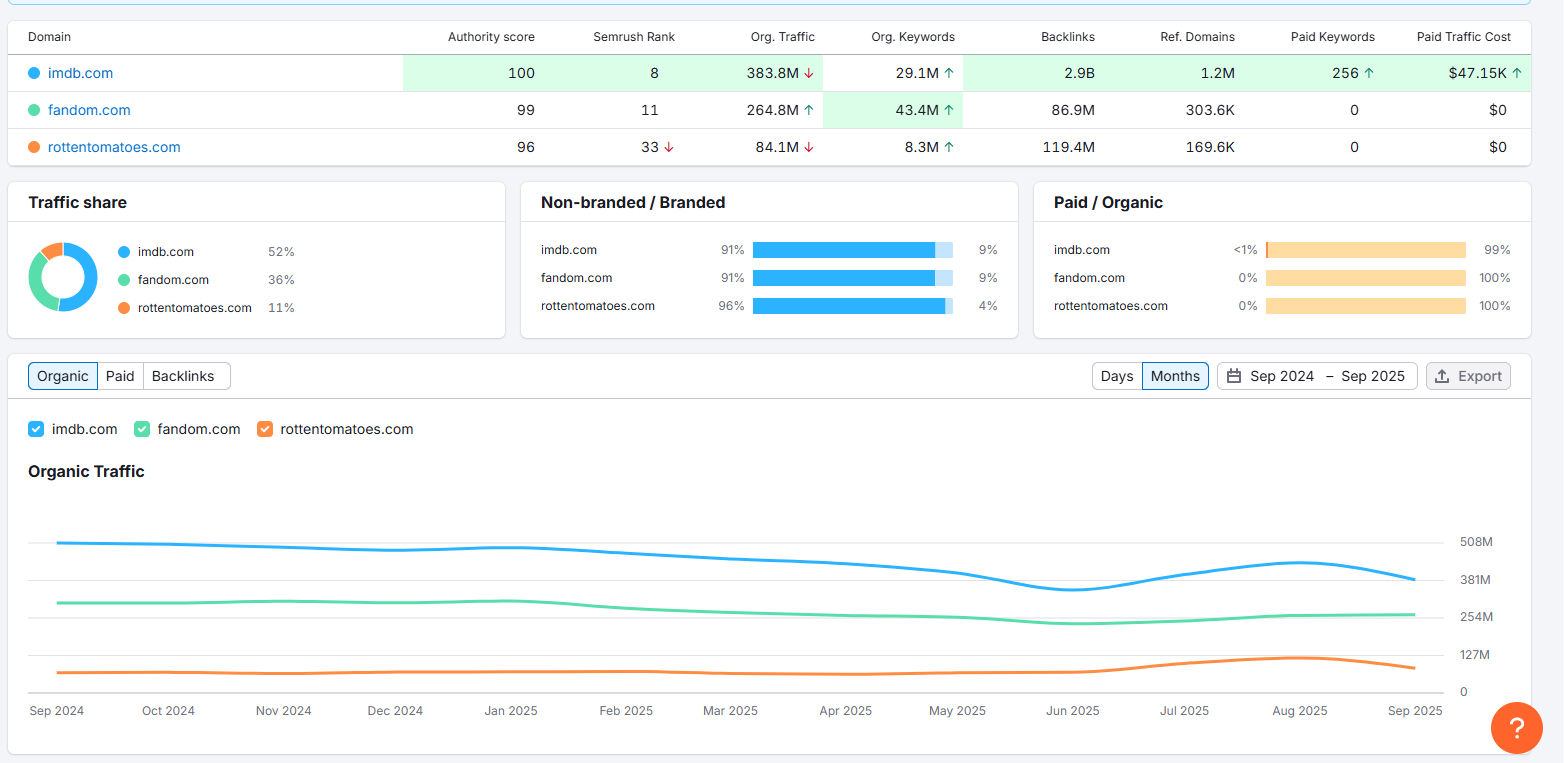Sort table by Authority score column
1564x763 pixels.
coord(490,37)
